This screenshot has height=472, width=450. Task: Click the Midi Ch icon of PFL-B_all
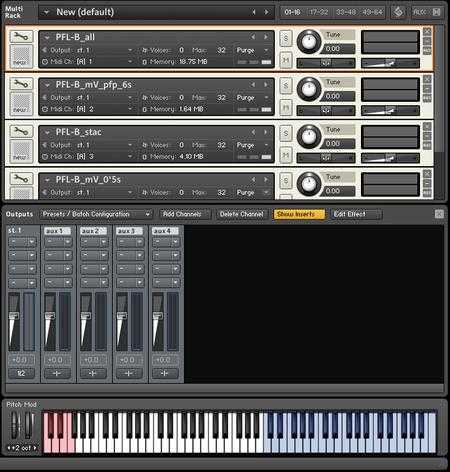coord(45,62)
